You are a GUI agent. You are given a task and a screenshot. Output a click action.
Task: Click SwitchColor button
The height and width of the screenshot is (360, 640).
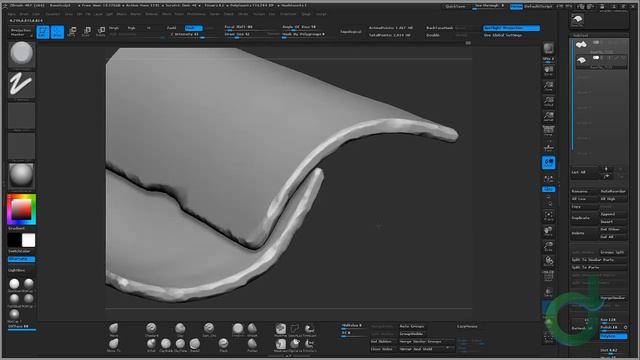click(20, 251)
